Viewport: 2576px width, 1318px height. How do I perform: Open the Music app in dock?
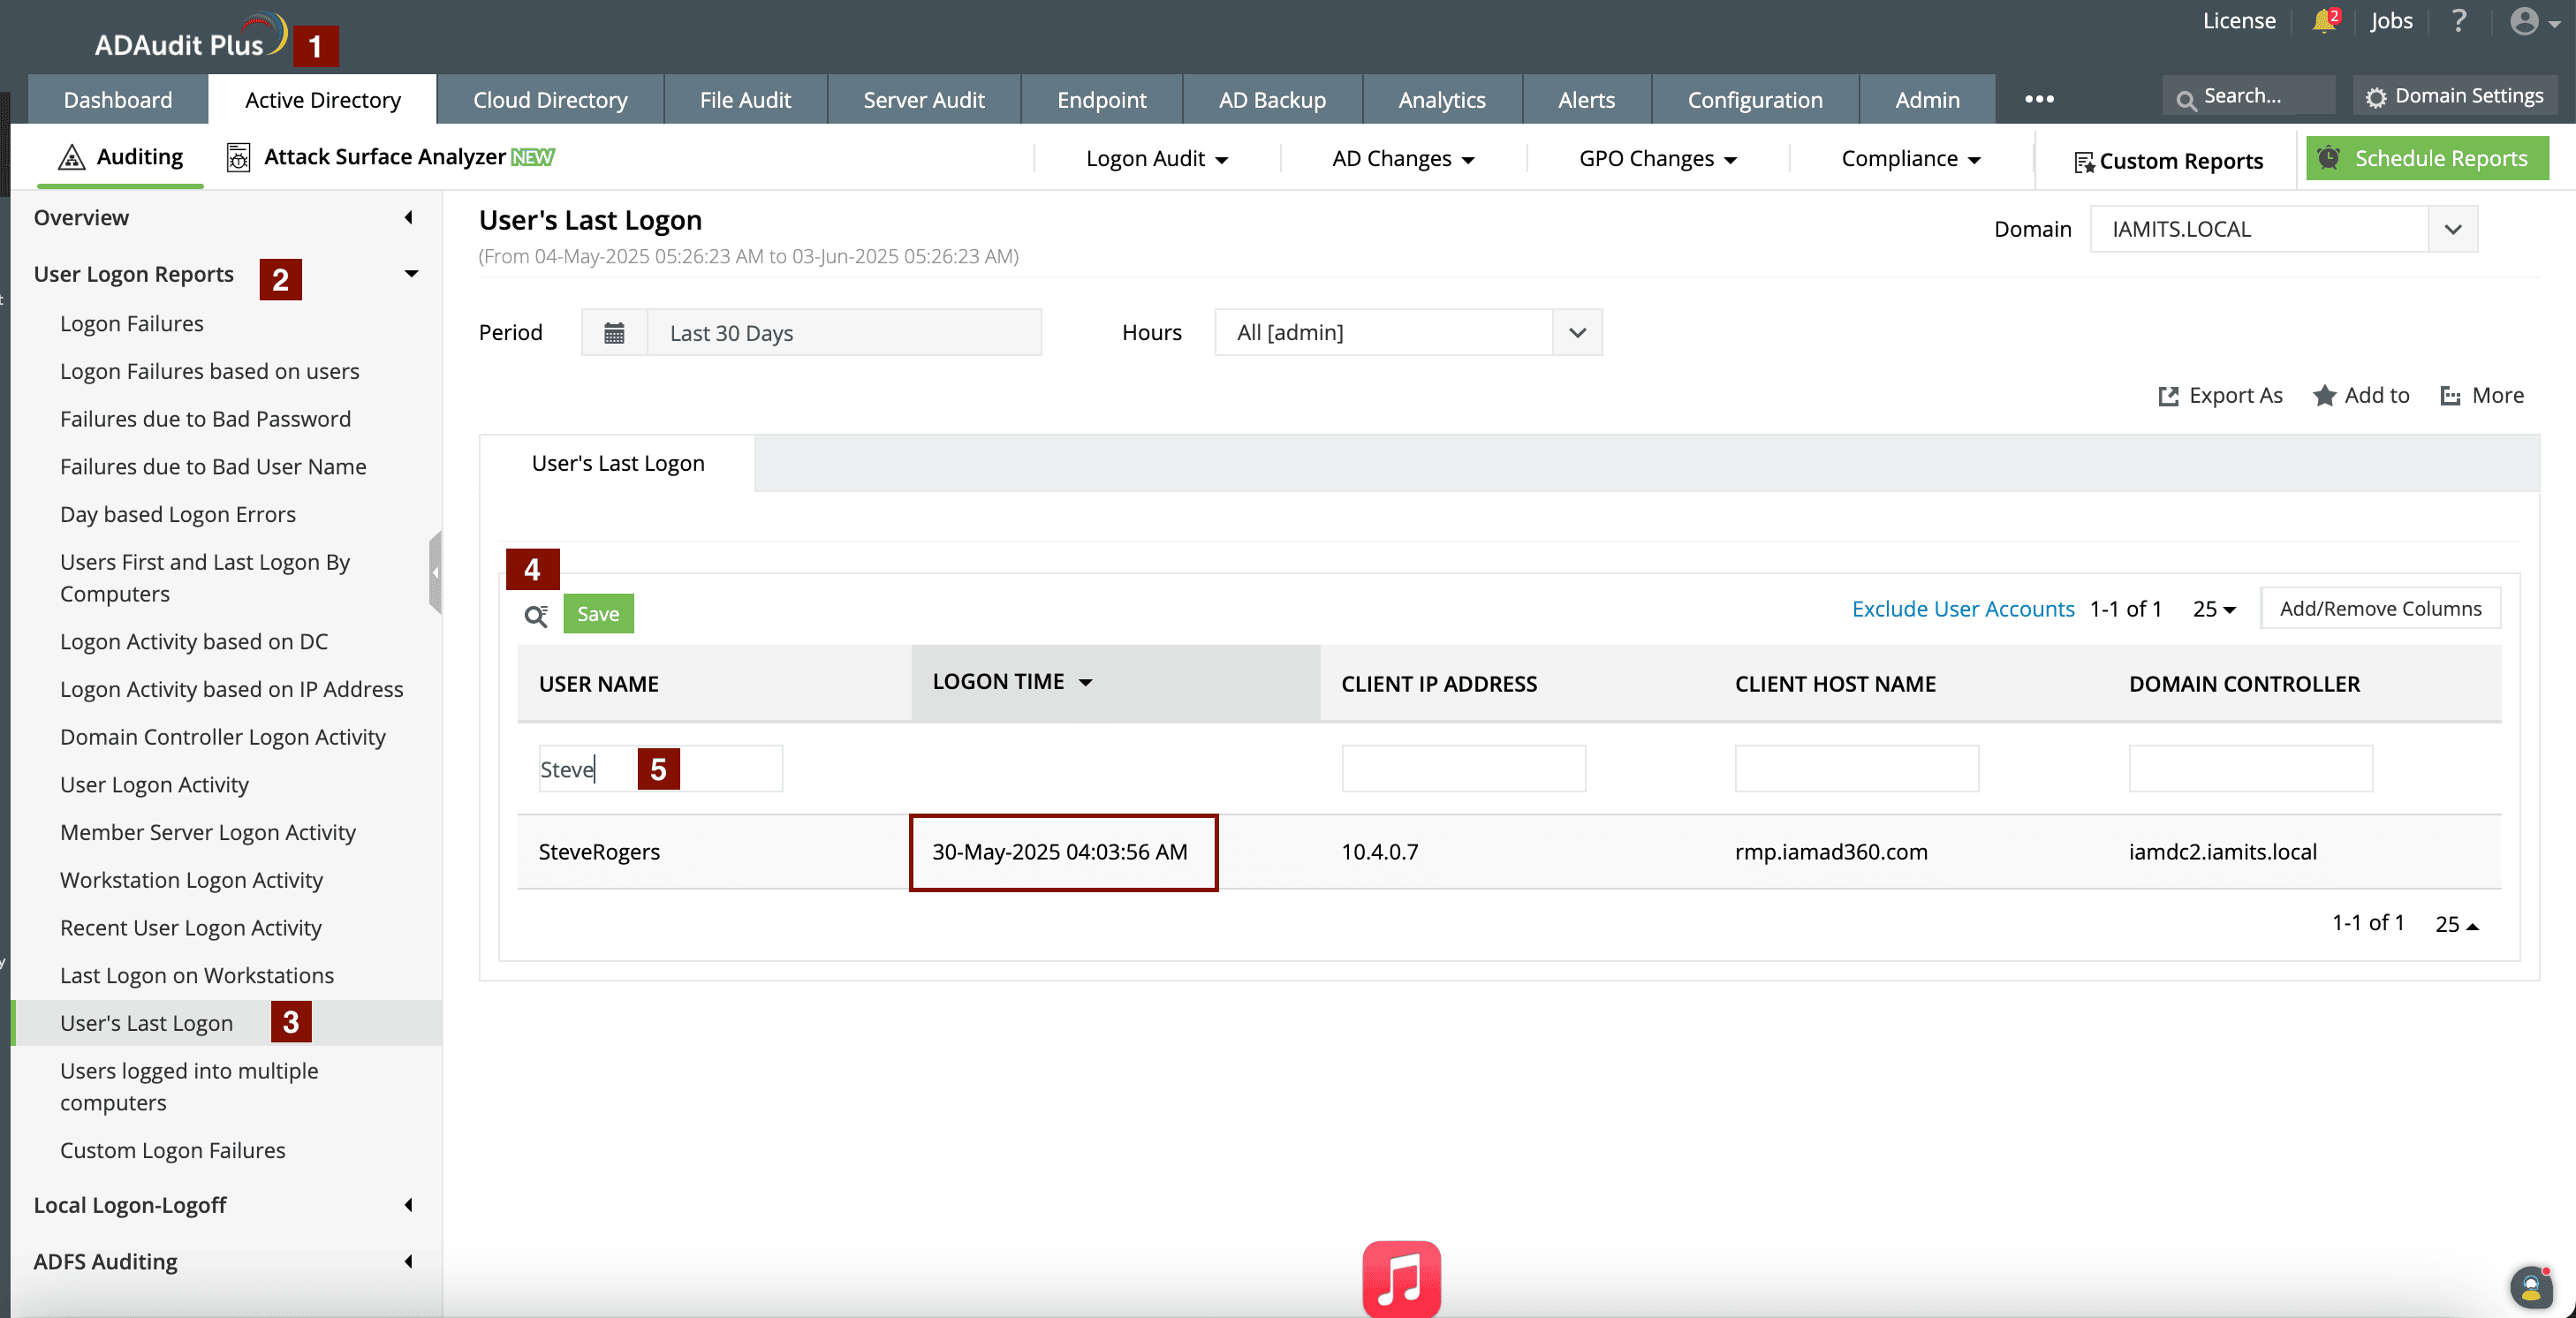[1401, 1279]
